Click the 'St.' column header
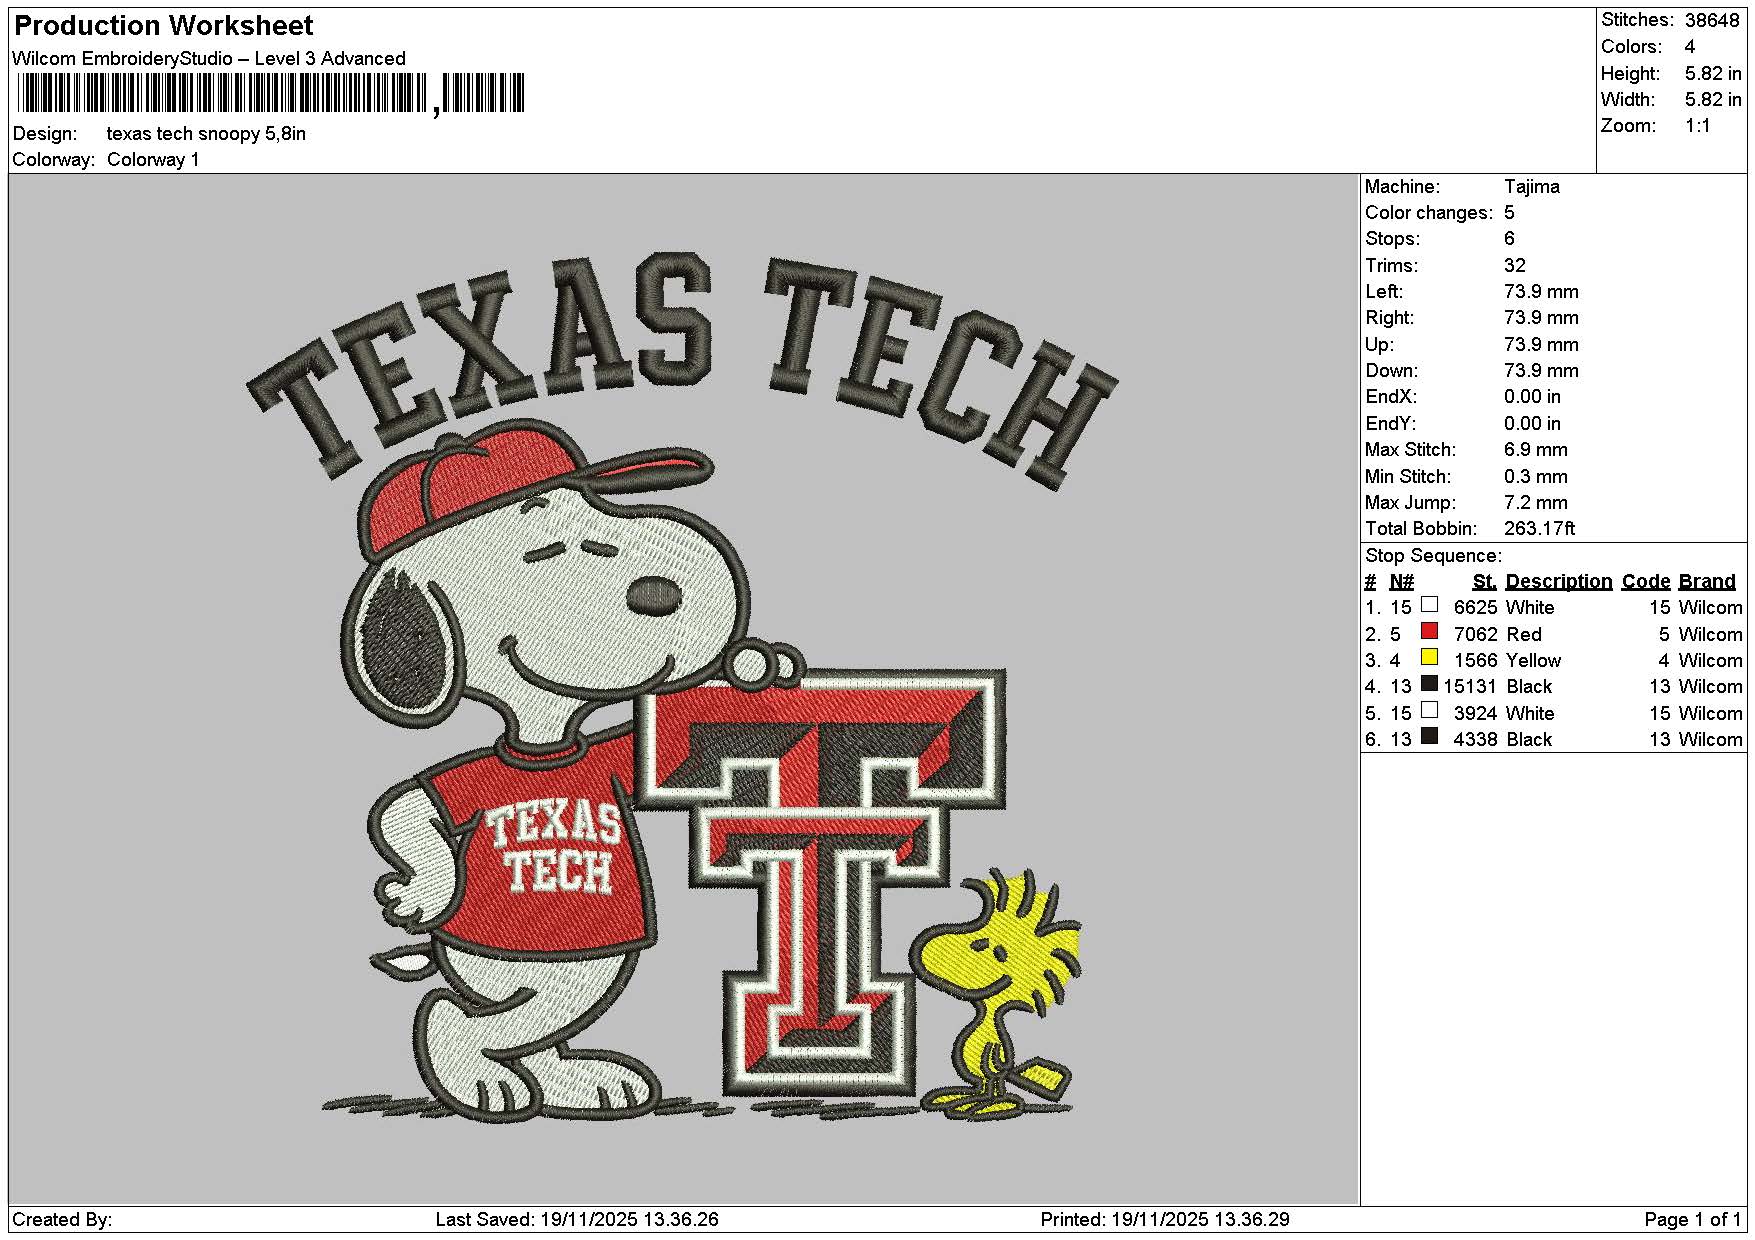 pyautogui.click(x=1485, y=581)
